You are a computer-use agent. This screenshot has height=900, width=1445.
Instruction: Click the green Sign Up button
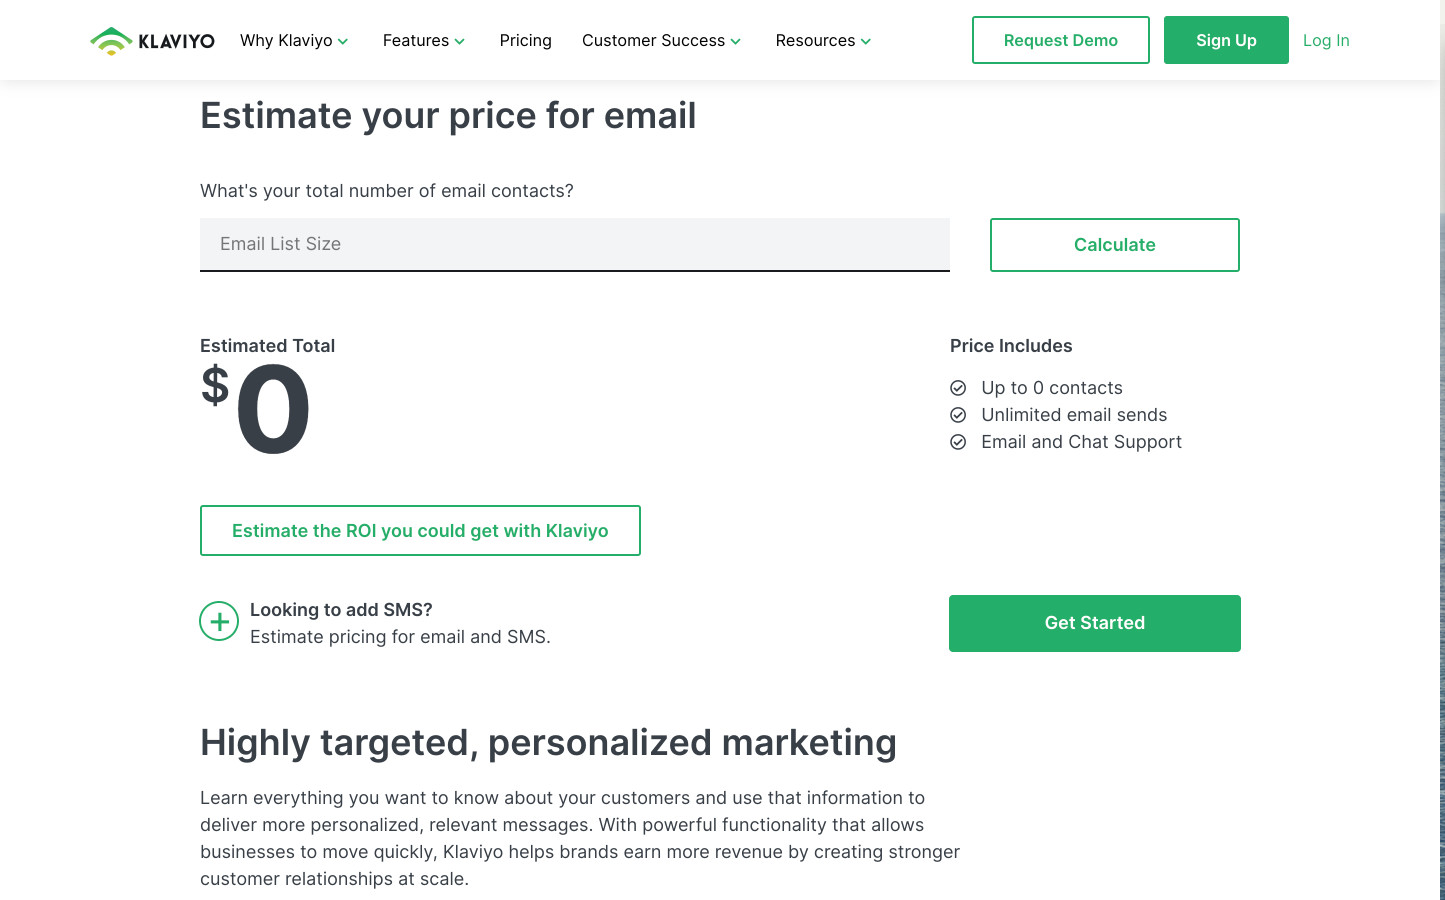pos(1226,40)
